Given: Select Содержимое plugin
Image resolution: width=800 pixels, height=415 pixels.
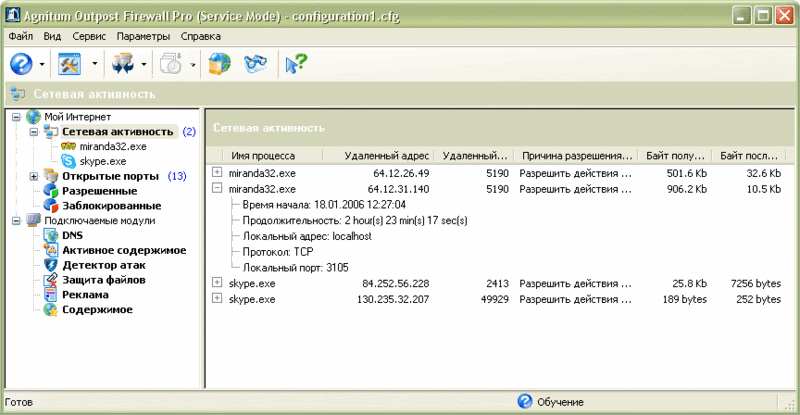Looking at the screenshot, I should point(97,309).
